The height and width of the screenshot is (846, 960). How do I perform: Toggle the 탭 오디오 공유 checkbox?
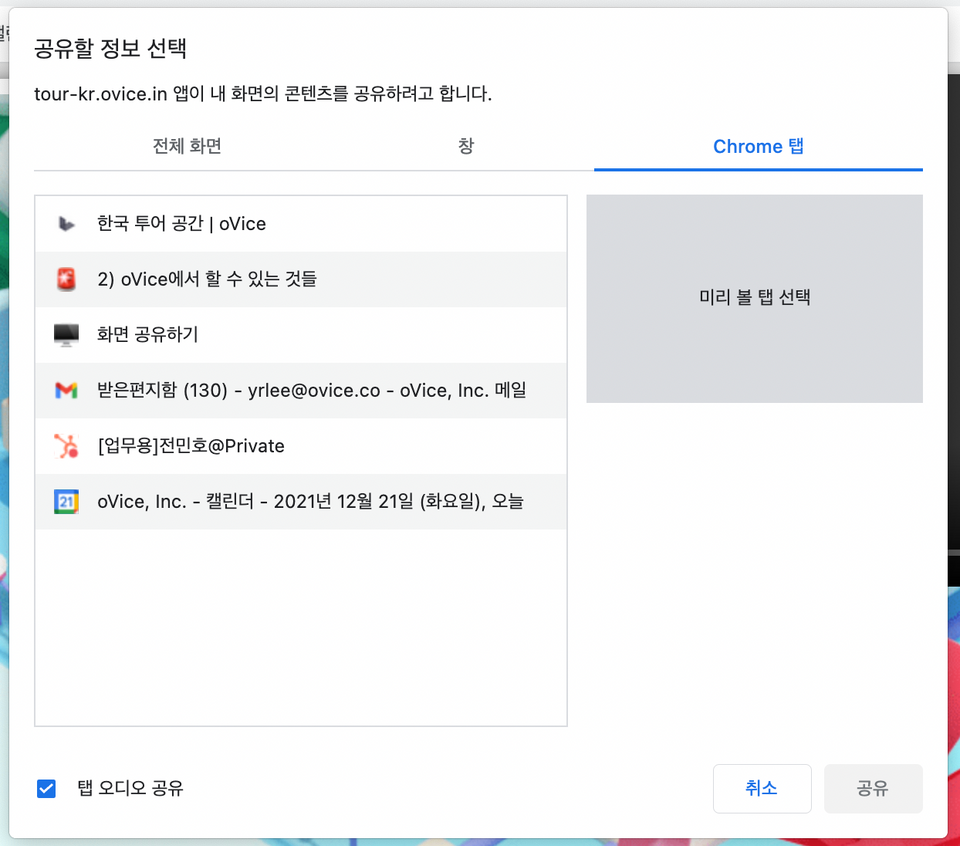coord(46,788)
